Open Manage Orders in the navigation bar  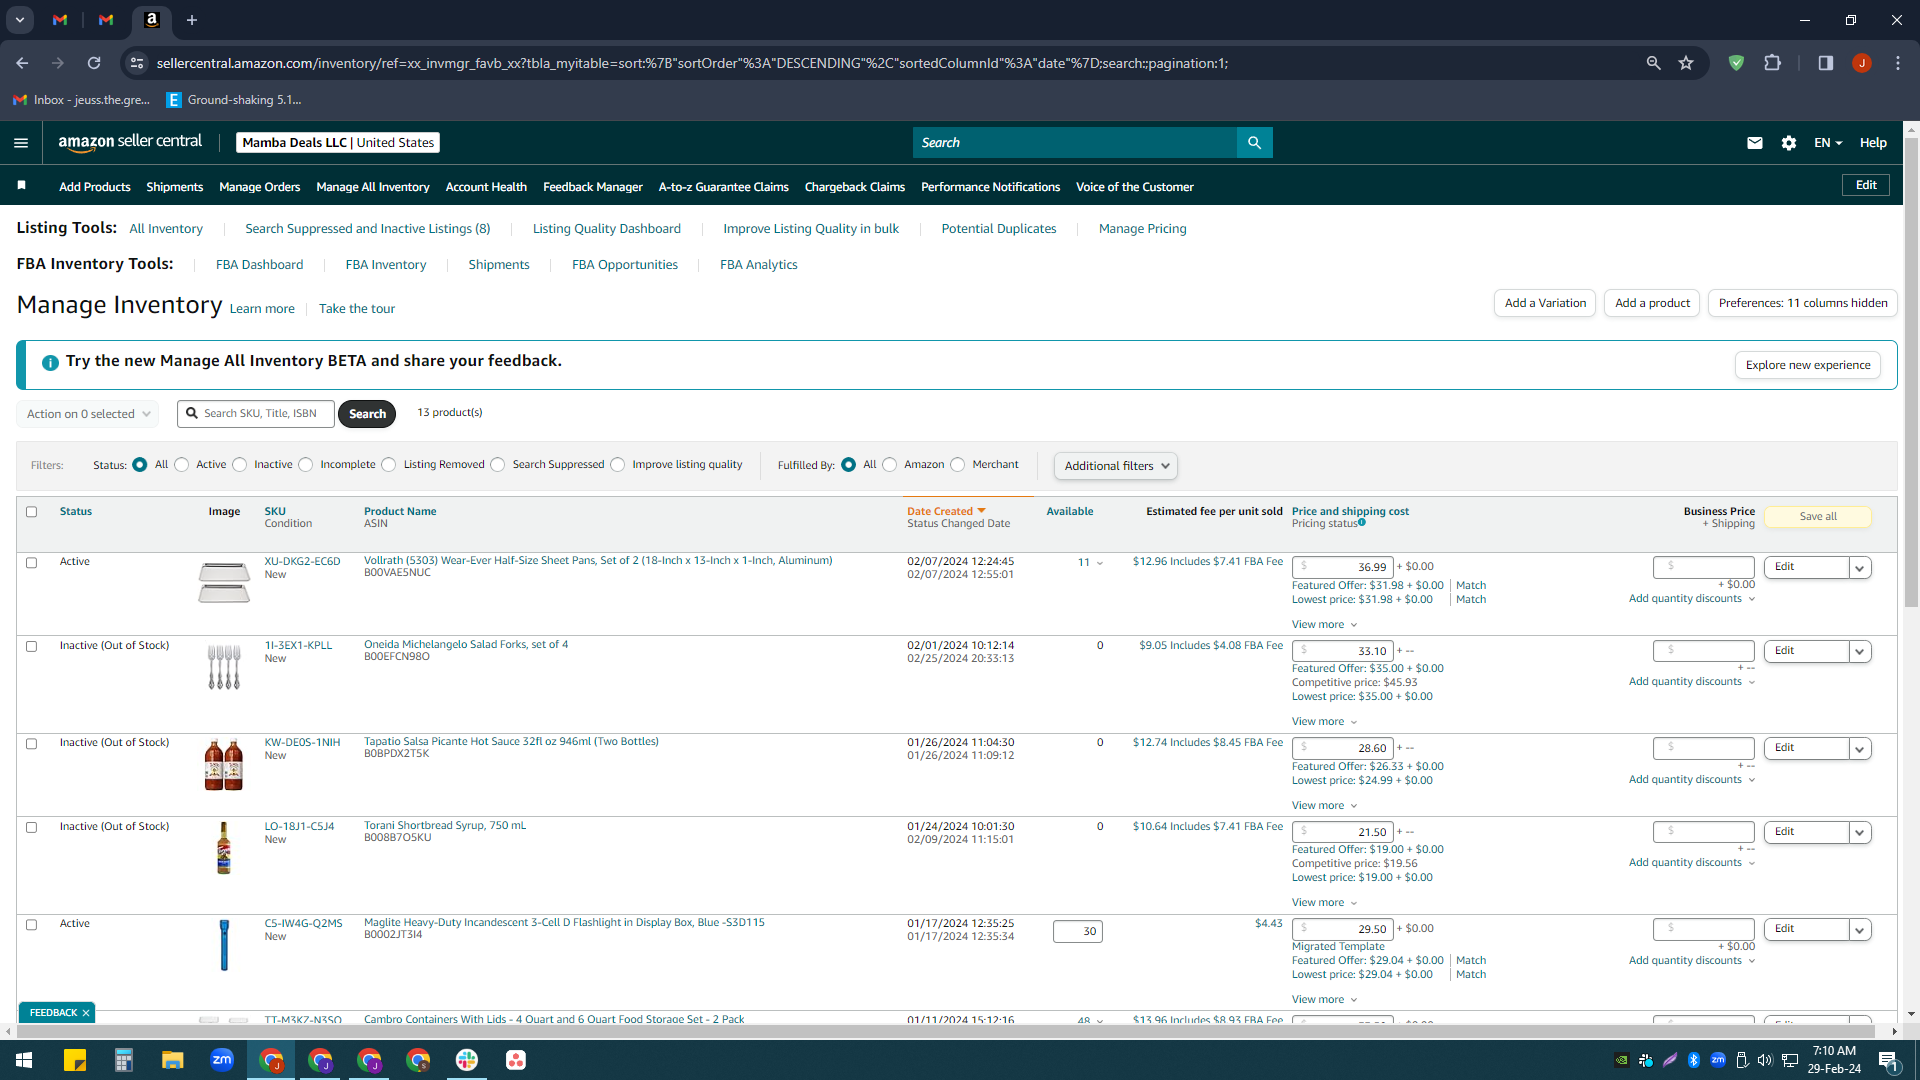pyautogui.click(x=259, y=187)
